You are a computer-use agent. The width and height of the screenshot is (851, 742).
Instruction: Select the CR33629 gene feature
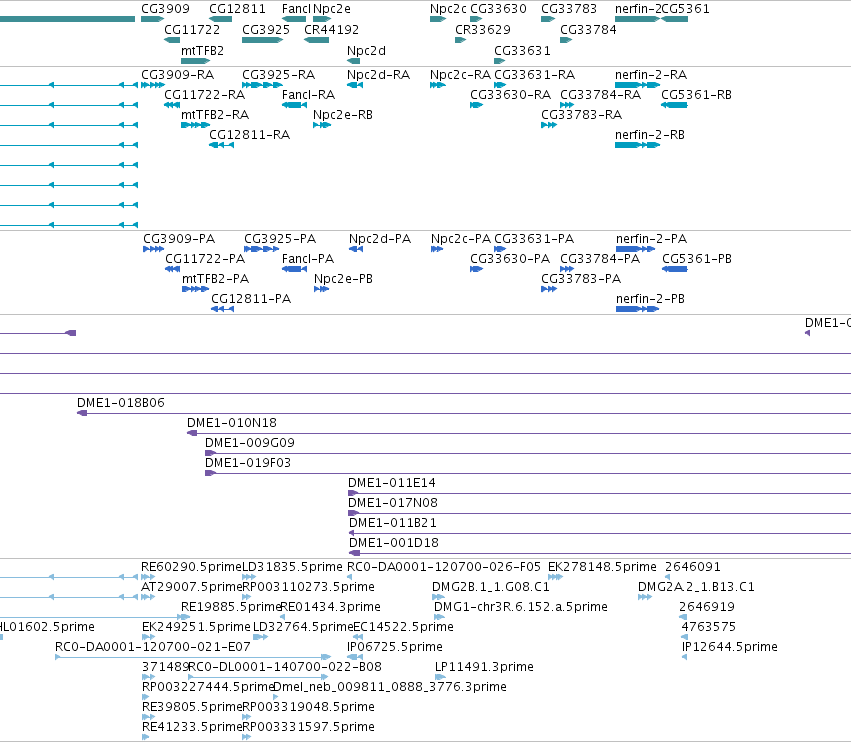(461, 40)
